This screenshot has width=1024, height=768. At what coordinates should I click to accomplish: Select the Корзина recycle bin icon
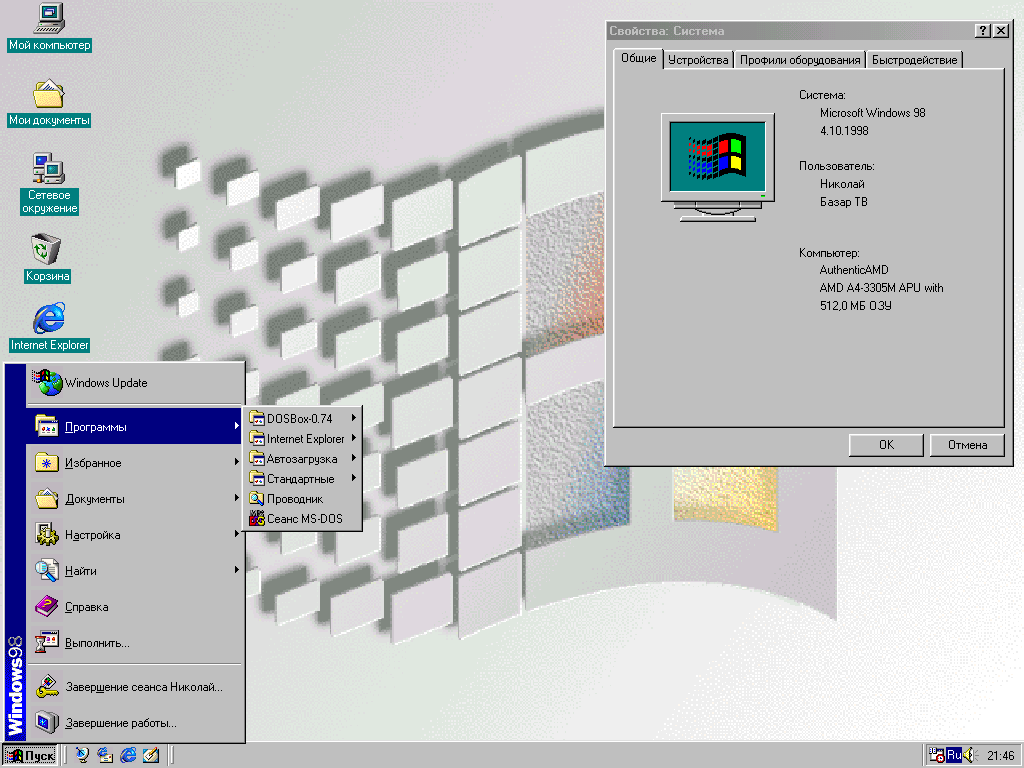[47, 258]
